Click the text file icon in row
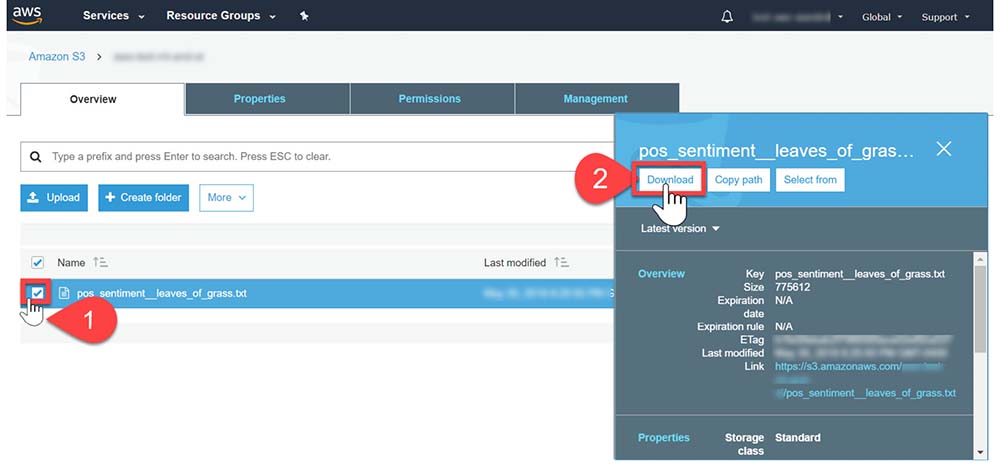This screenshot has width=1000, height=468. coord(64,293)
